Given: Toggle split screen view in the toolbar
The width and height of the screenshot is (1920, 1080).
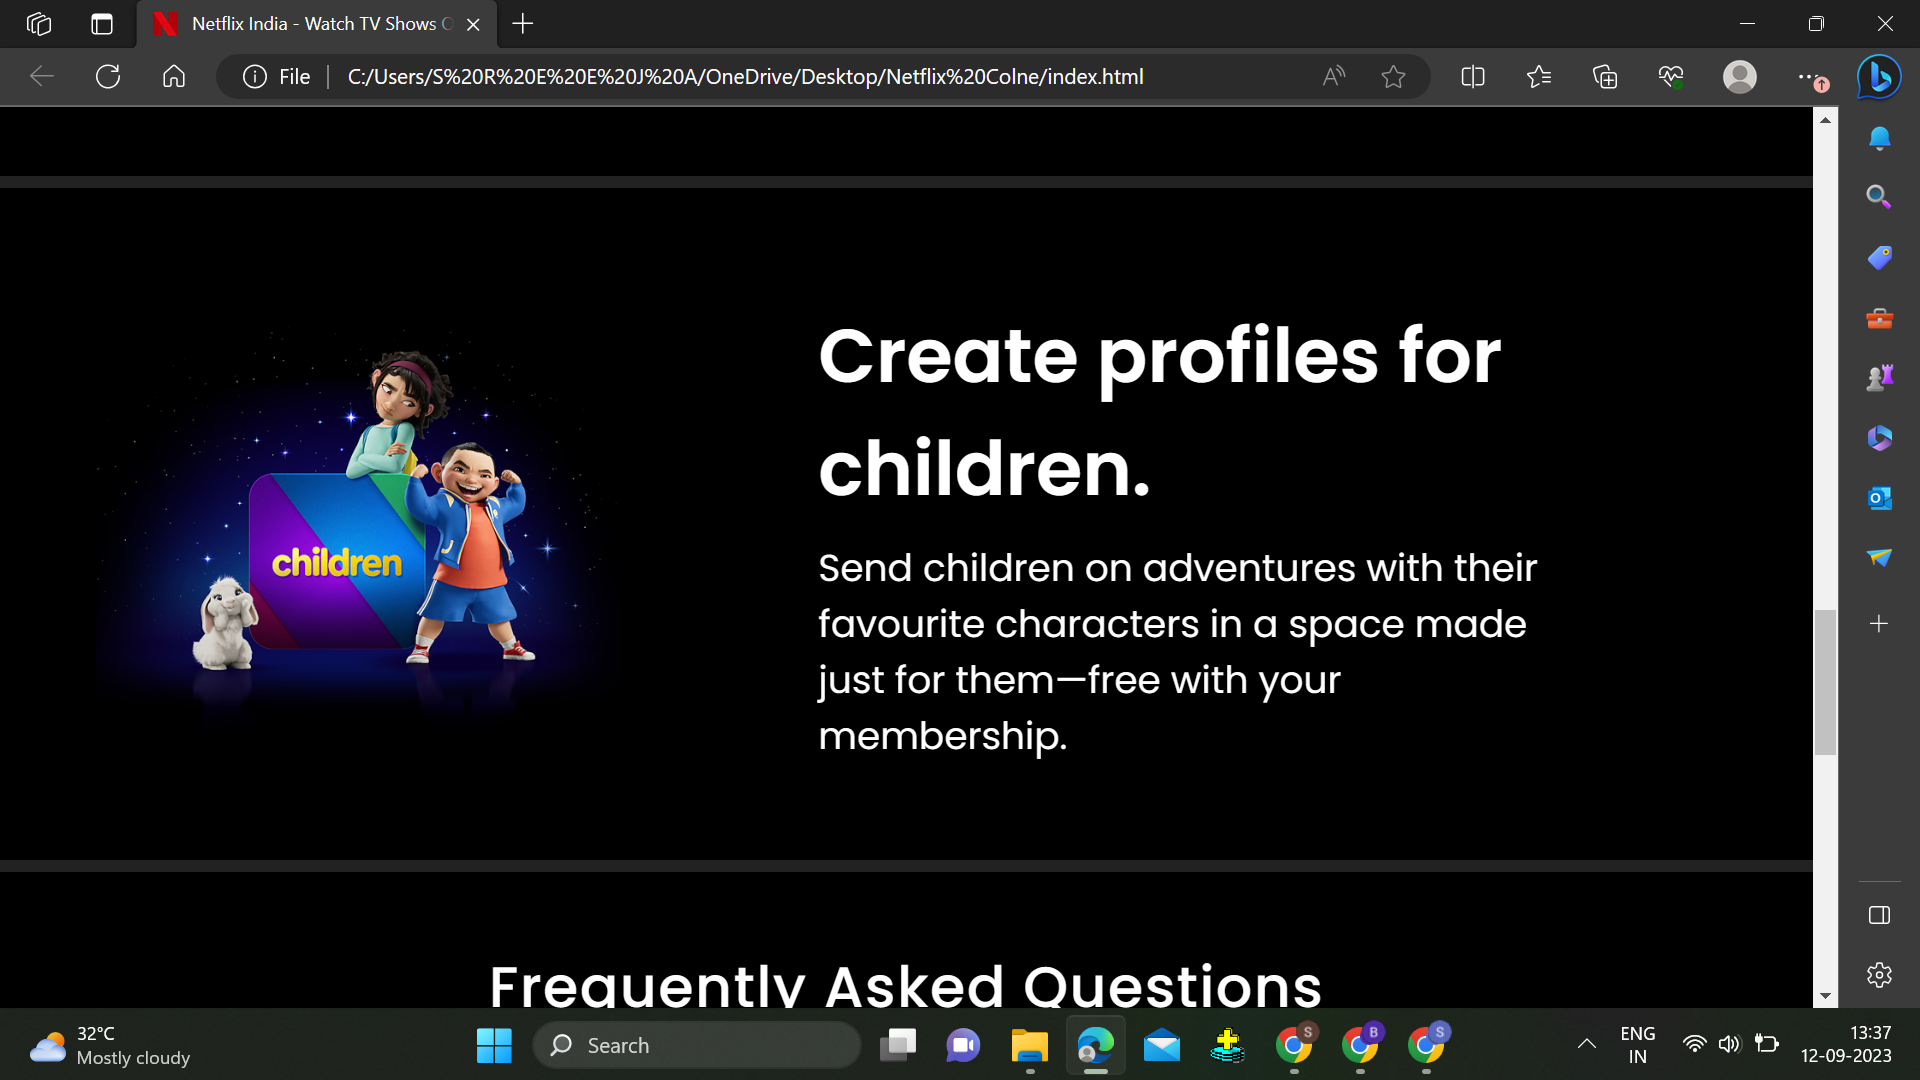Looking at the screenshot, I should pyautogui.click(x=1472, y=76).
